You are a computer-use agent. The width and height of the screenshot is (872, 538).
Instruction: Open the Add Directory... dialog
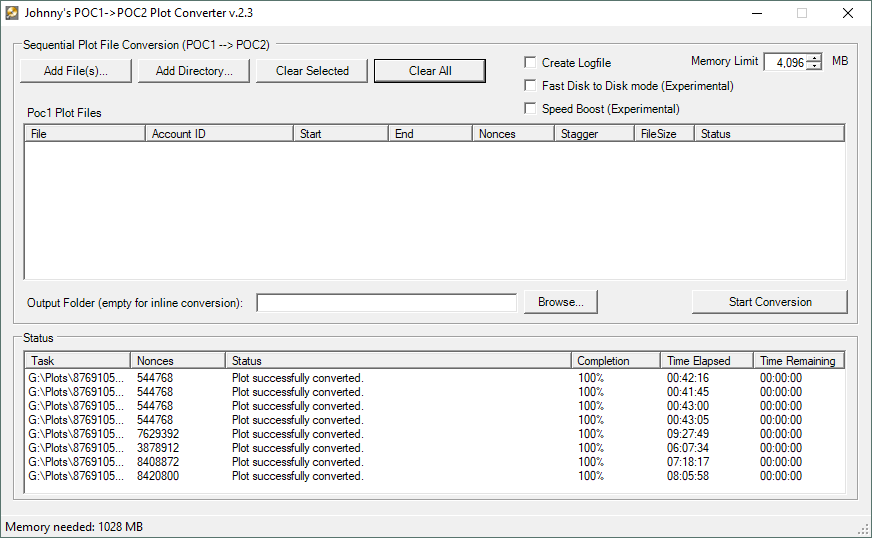[x=194, y=71]
